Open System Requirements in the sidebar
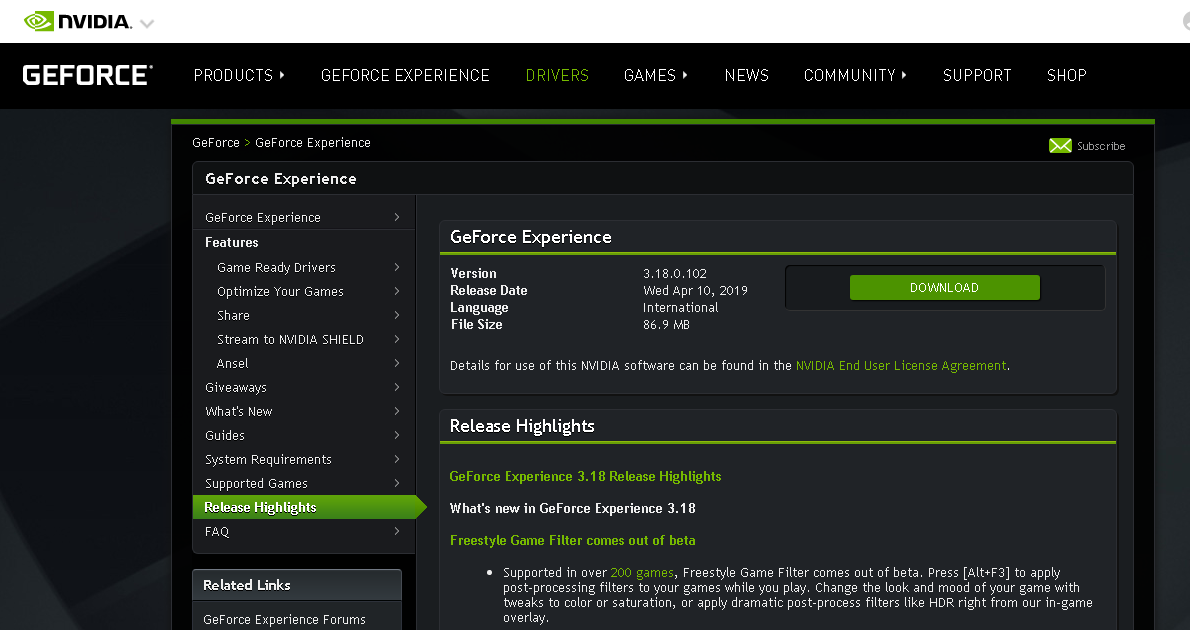The width and height of the screenshot is (1190, 630). click(x=304, y=459)
